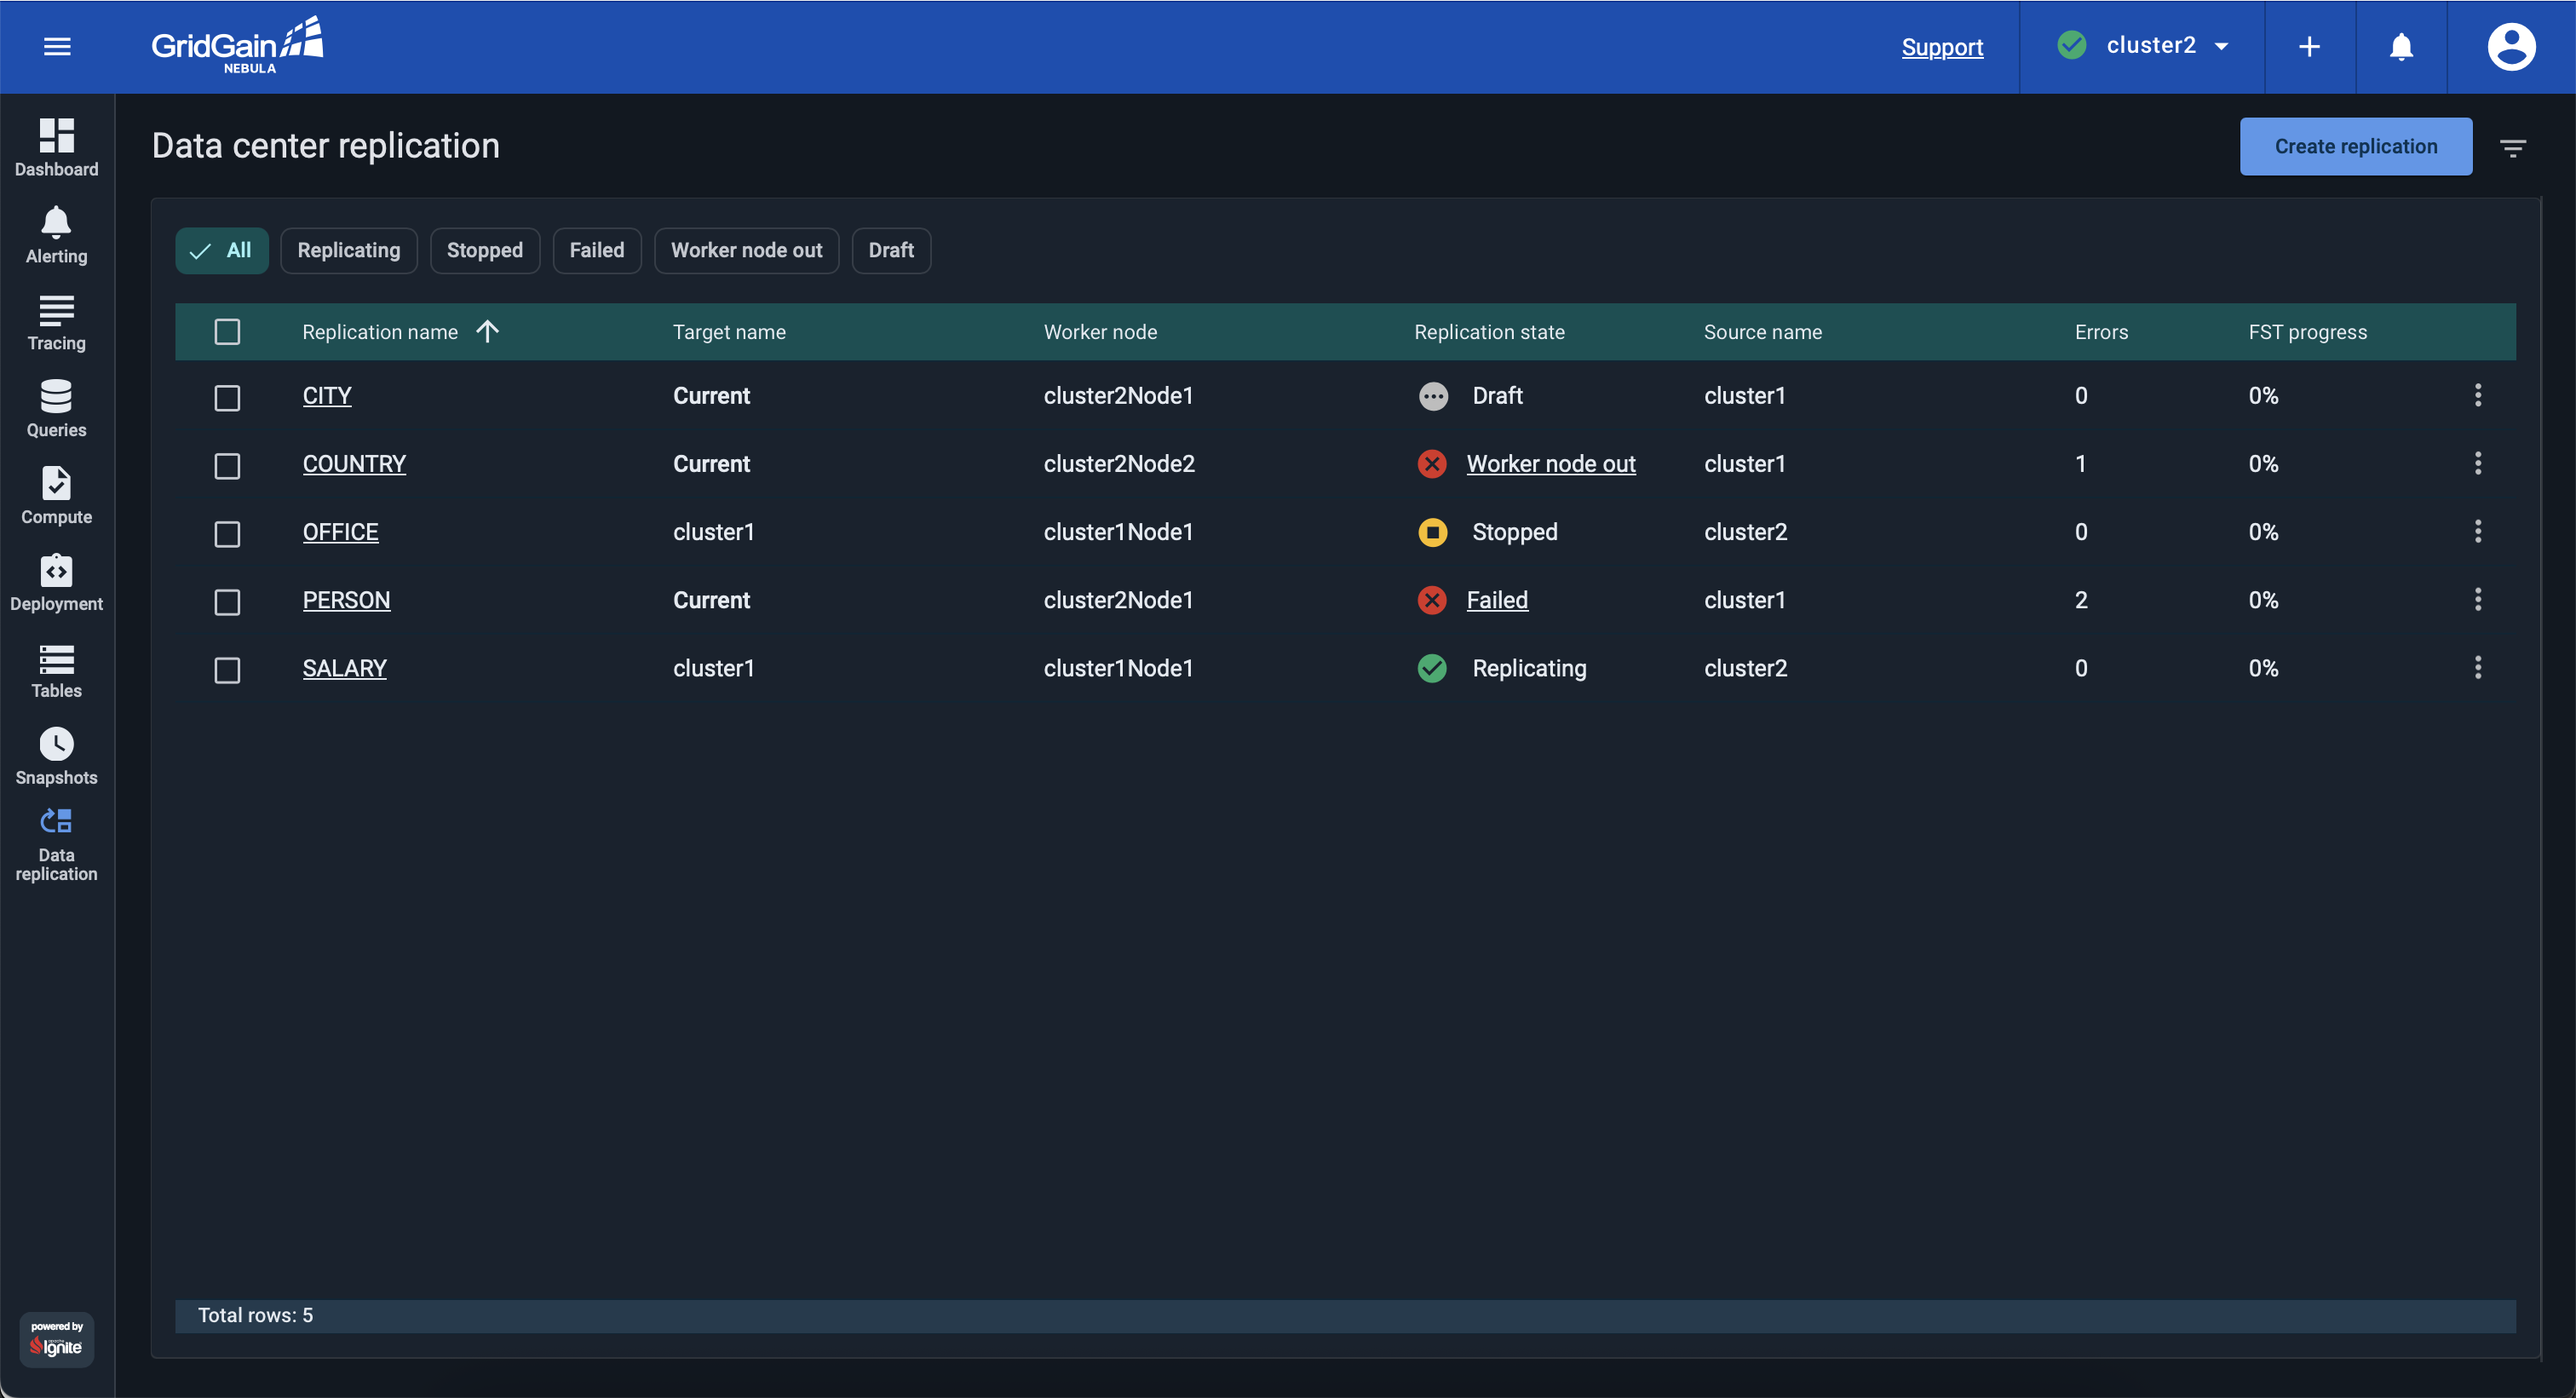Toggle the hamburger menu
Screen dimensions: 2576x1398
[57, 47]
